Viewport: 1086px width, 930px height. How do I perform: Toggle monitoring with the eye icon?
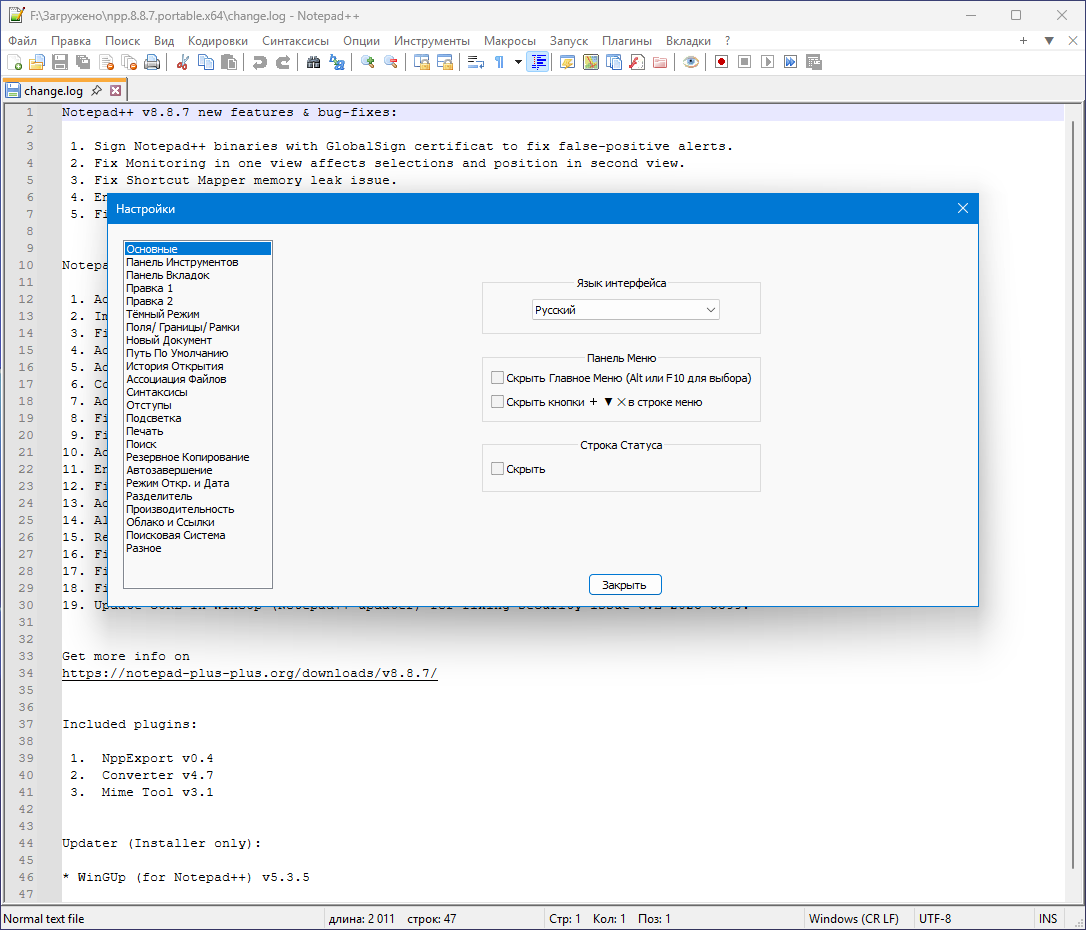coord(690,62)
